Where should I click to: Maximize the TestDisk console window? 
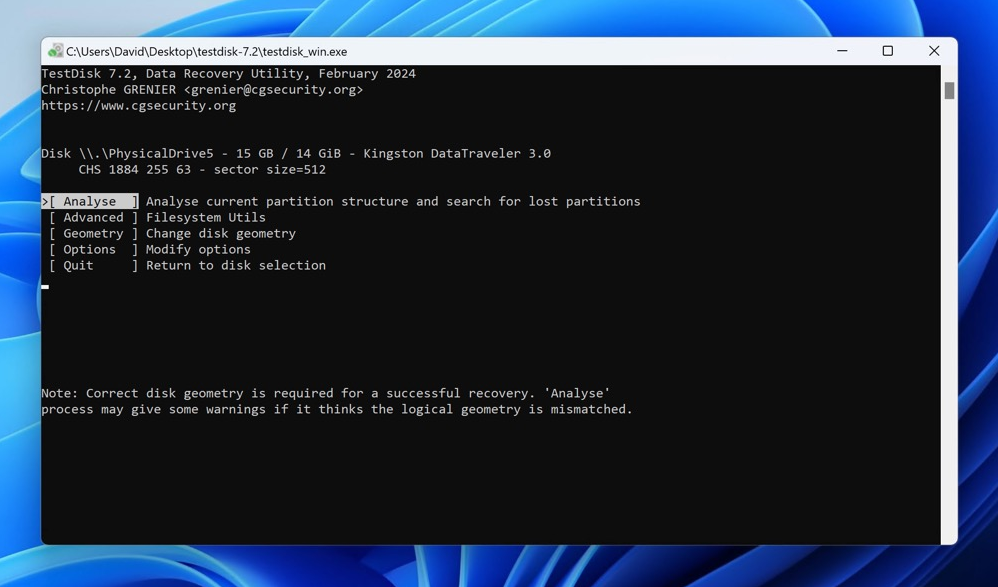(x=887, y=51)
